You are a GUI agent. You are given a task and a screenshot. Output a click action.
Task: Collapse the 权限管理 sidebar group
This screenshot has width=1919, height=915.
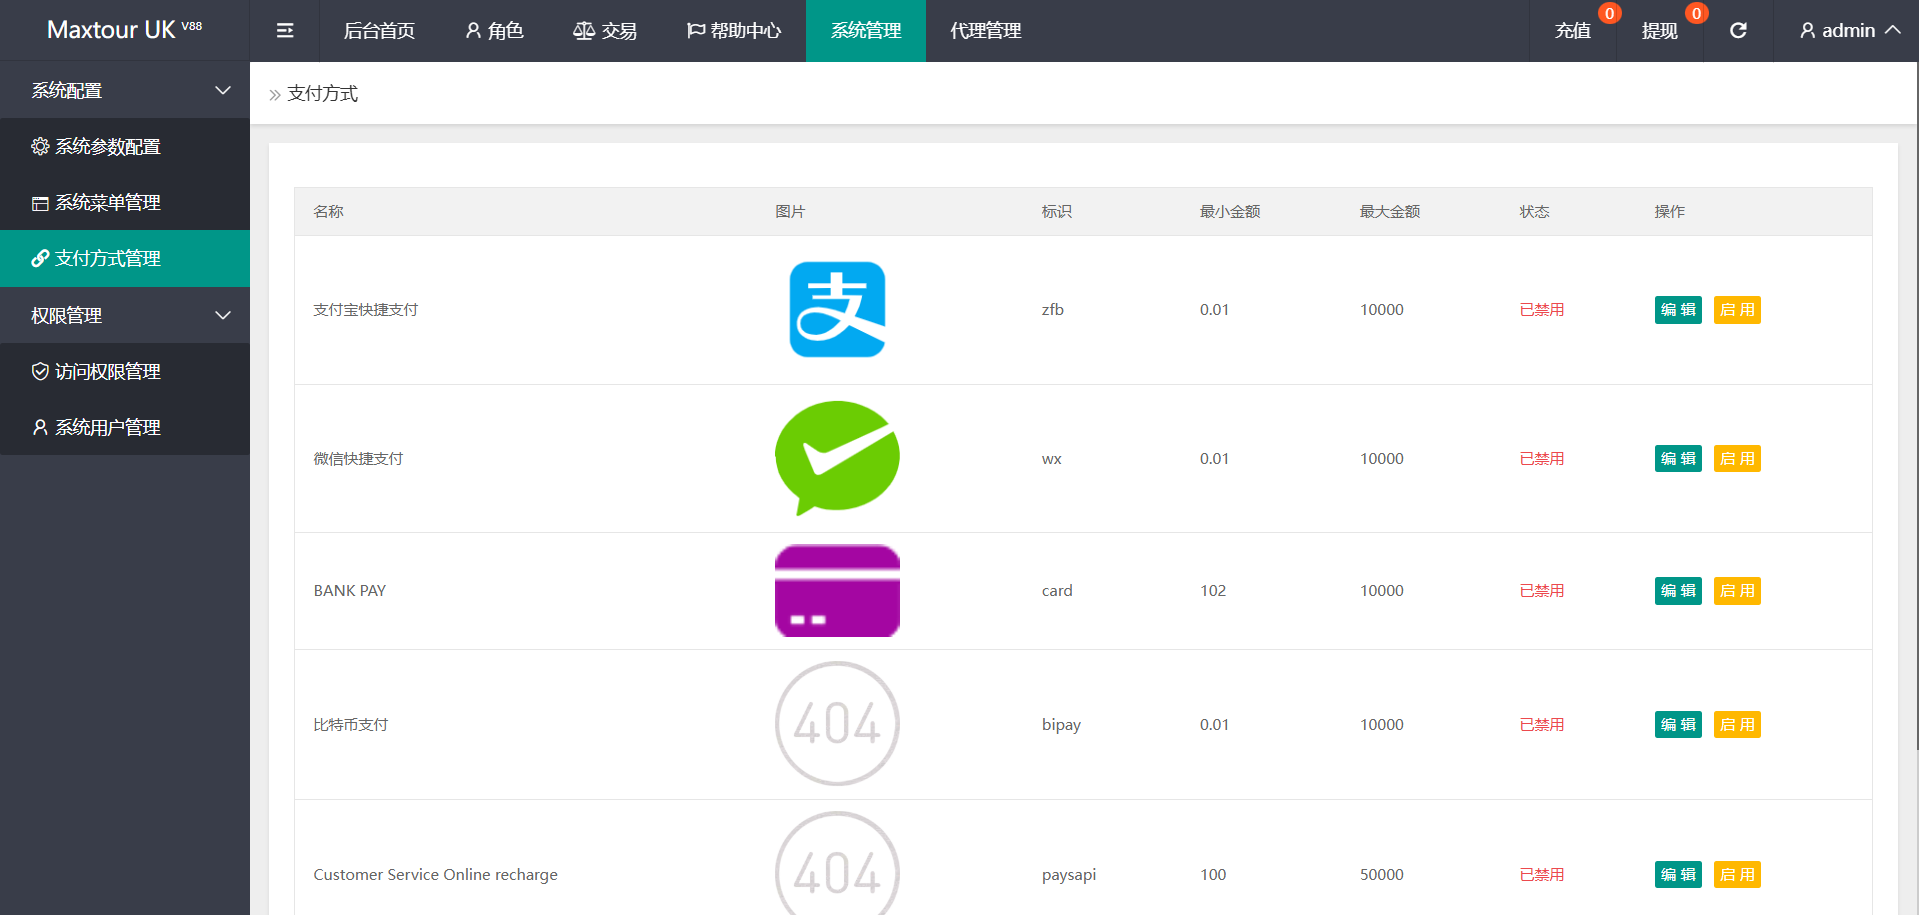tap(125, 315)
